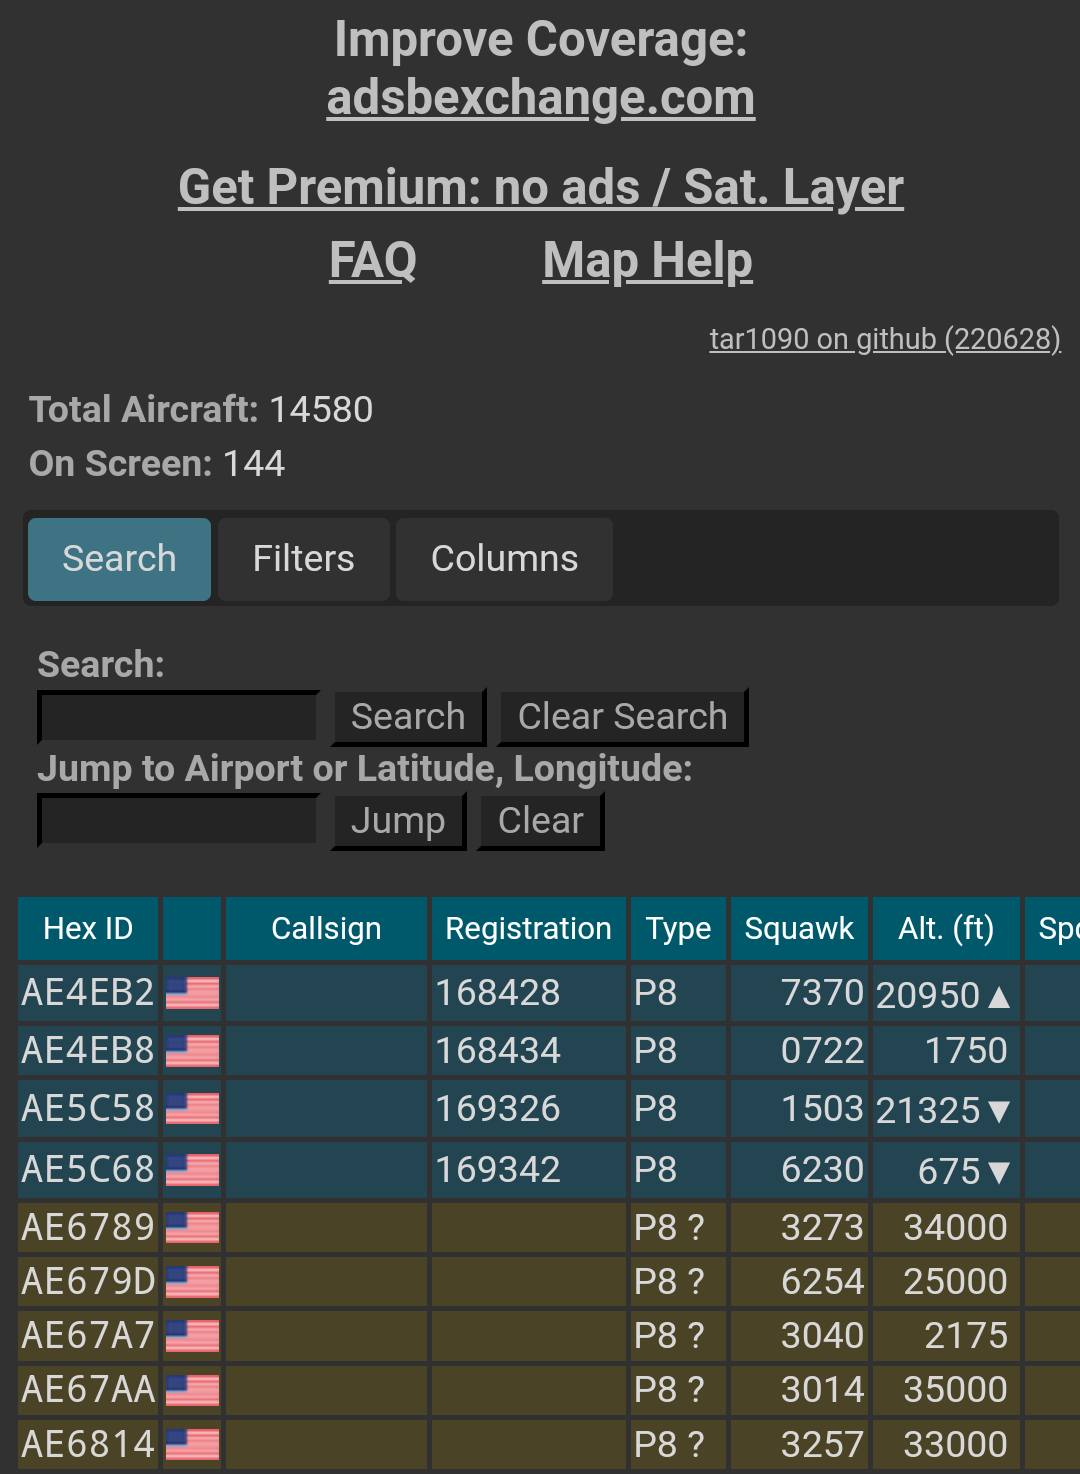1080x1474 pixels.
Task: Click altitude value 34000
Action: (x=955, y=1227)
